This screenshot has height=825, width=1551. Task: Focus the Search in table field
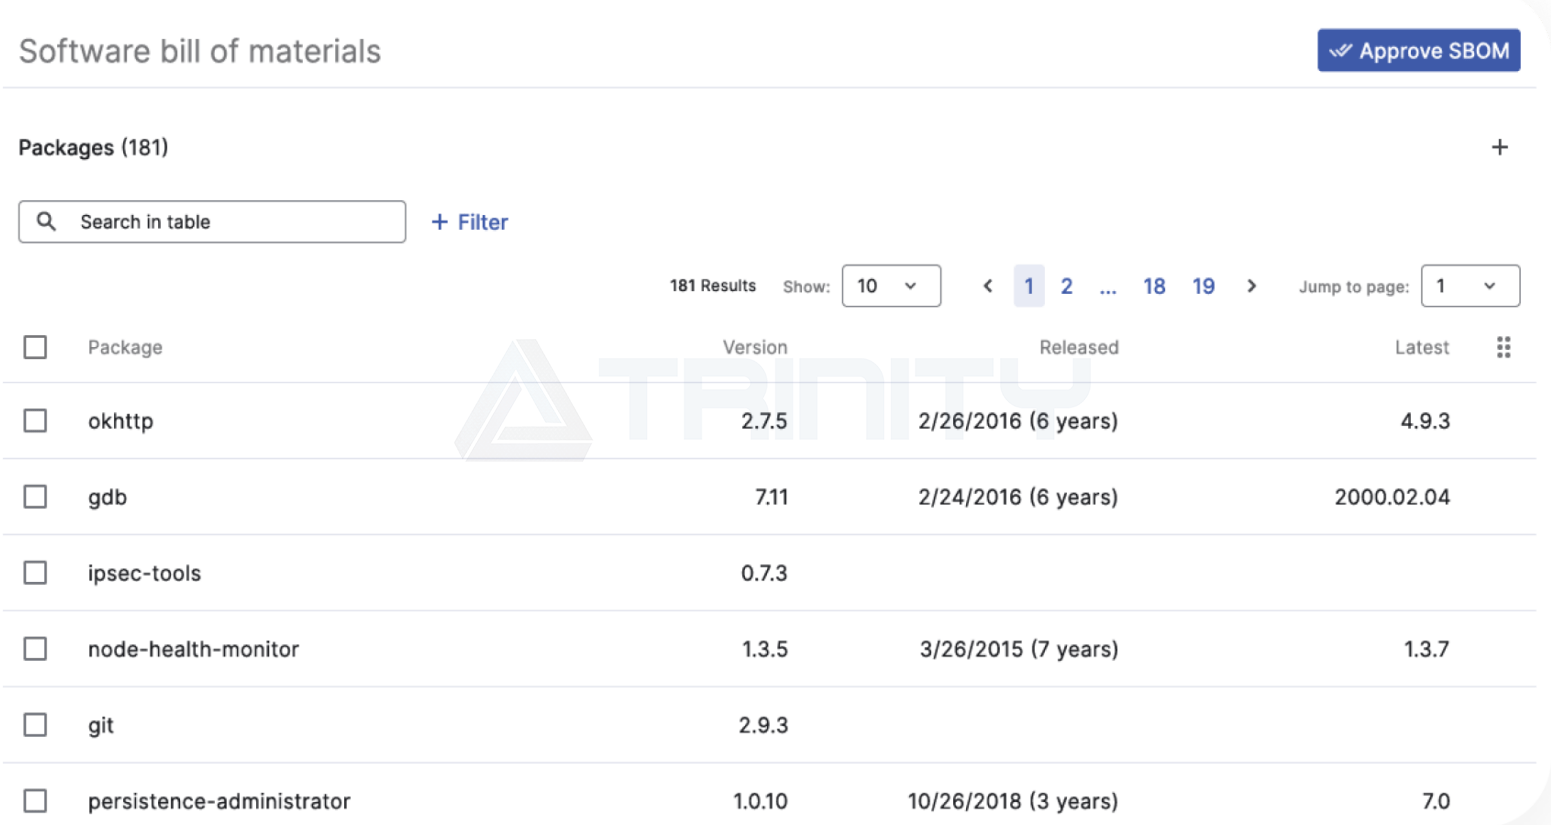click(x=212, y=222)
